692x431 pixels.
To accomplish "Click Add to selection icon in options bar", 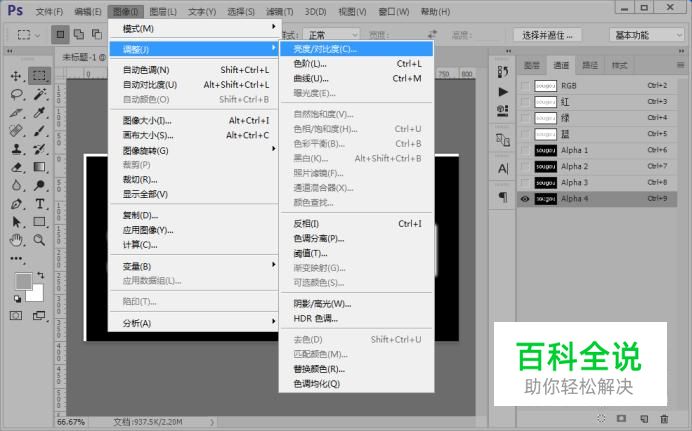I will tap(79, 34).
